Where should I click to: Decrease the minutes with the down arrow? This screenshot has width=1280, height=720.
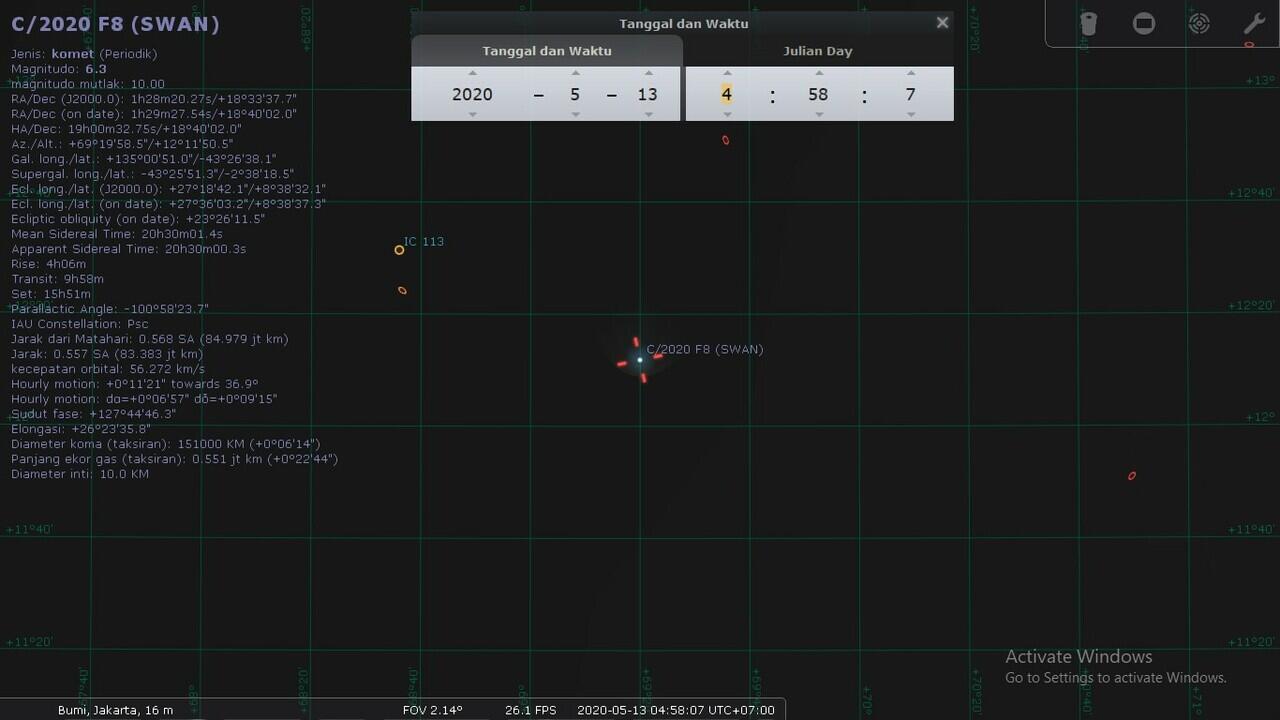pyautogui.click(x=819, y=114)
